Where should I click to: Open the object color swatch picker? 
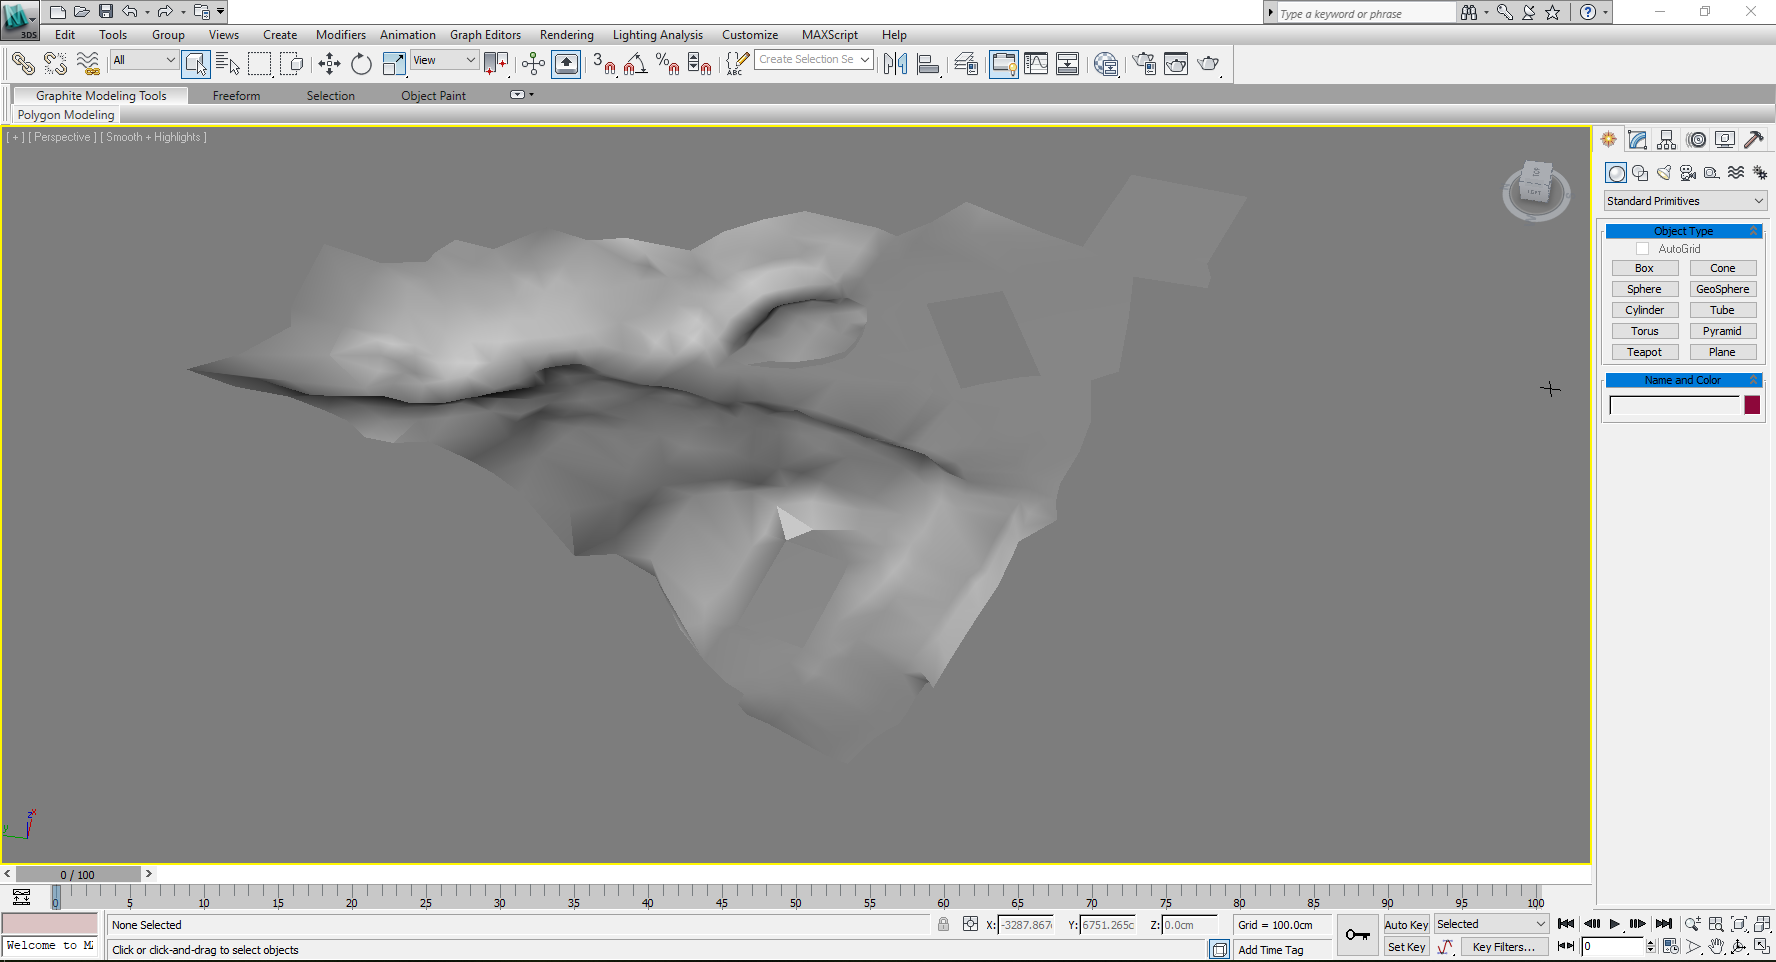[x=1751, y=405]
